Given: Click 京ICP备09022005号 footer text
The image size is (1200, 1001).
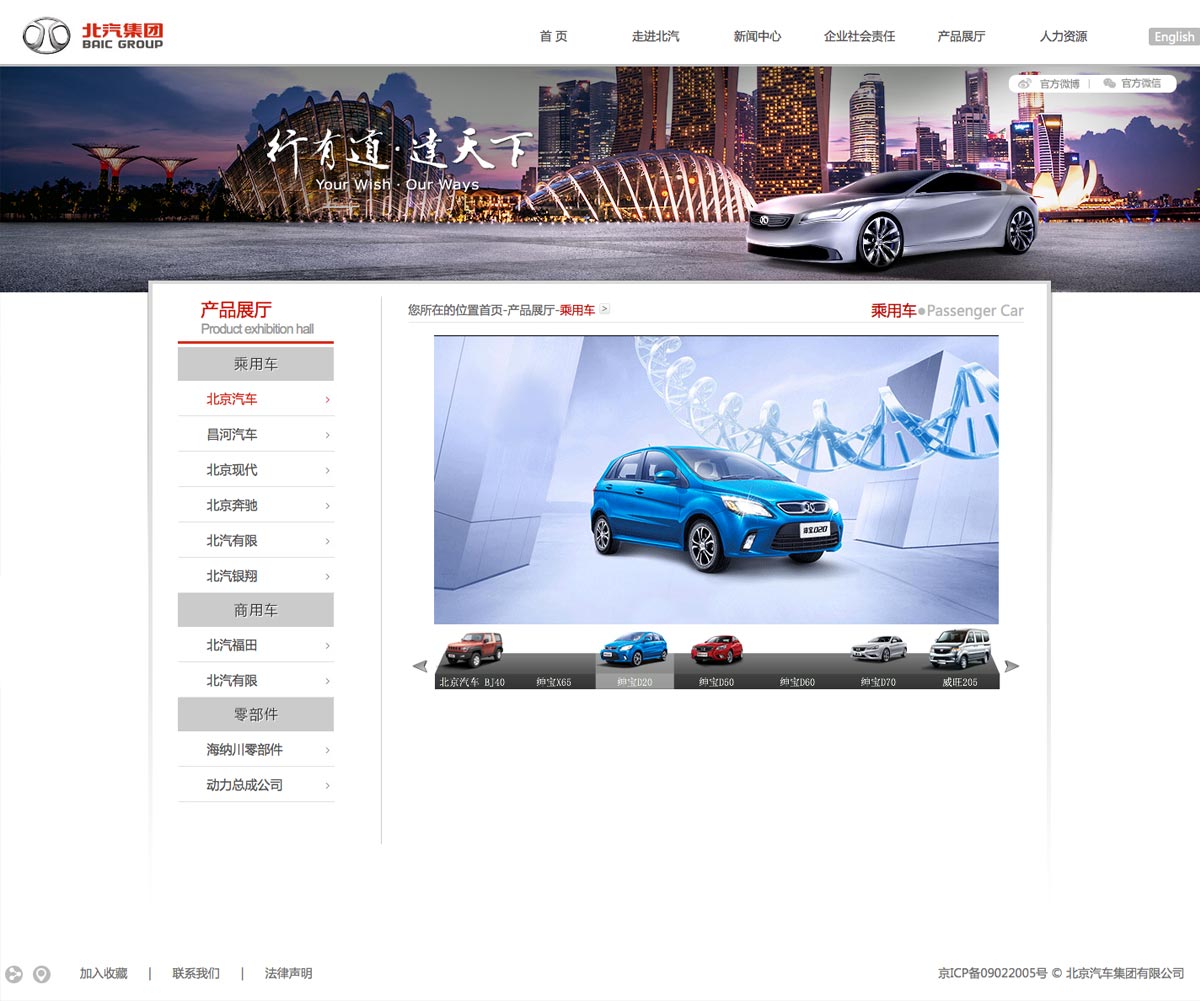Looking at the screenshot, I should click(x=993, y=973).
